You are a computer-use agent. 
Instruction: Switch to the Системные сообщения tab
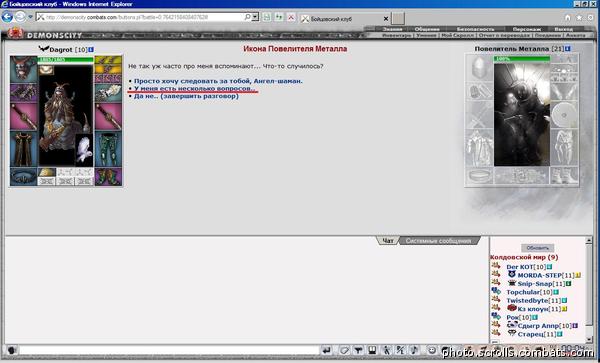(x=439, y=241)
